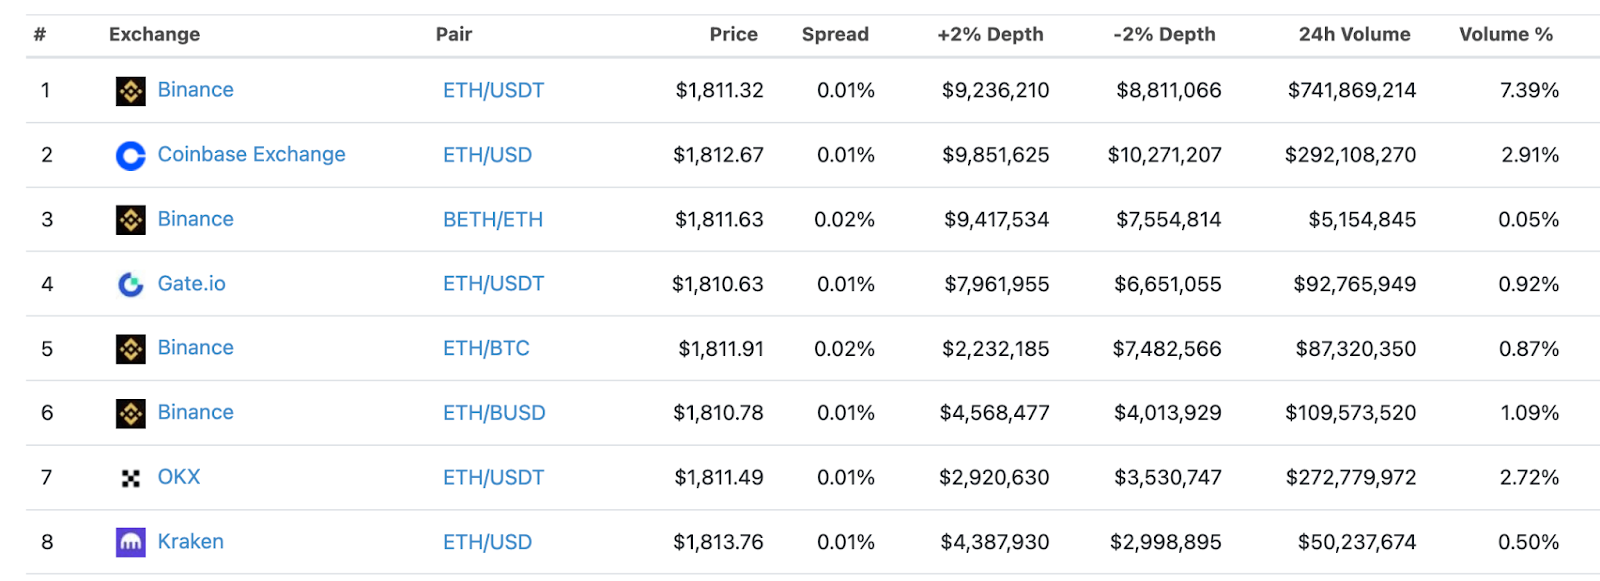
Task: Click the Gate.io logo icon
Action: 130,285
